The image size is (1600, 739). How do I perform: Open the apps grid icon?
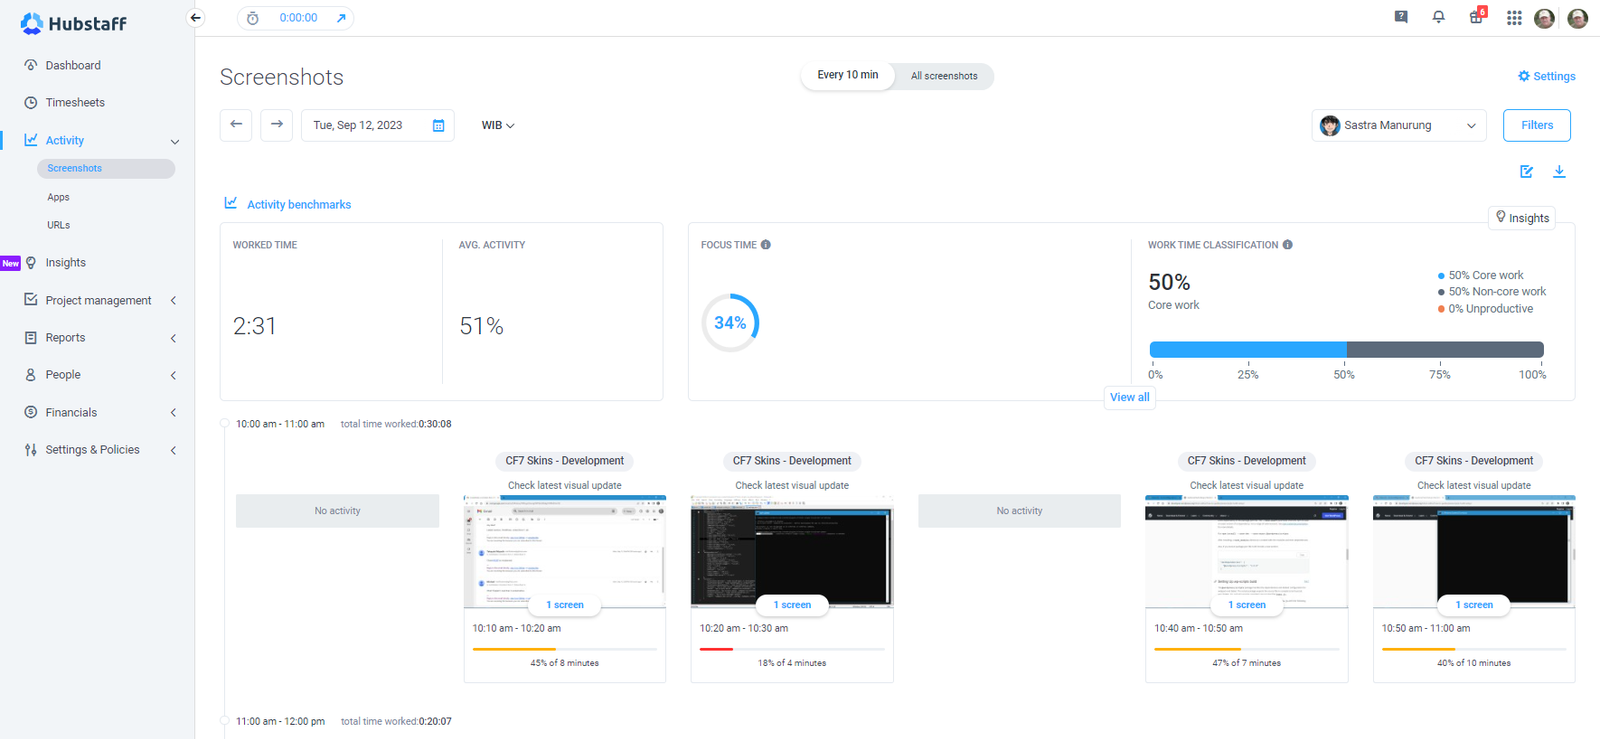1514,18
